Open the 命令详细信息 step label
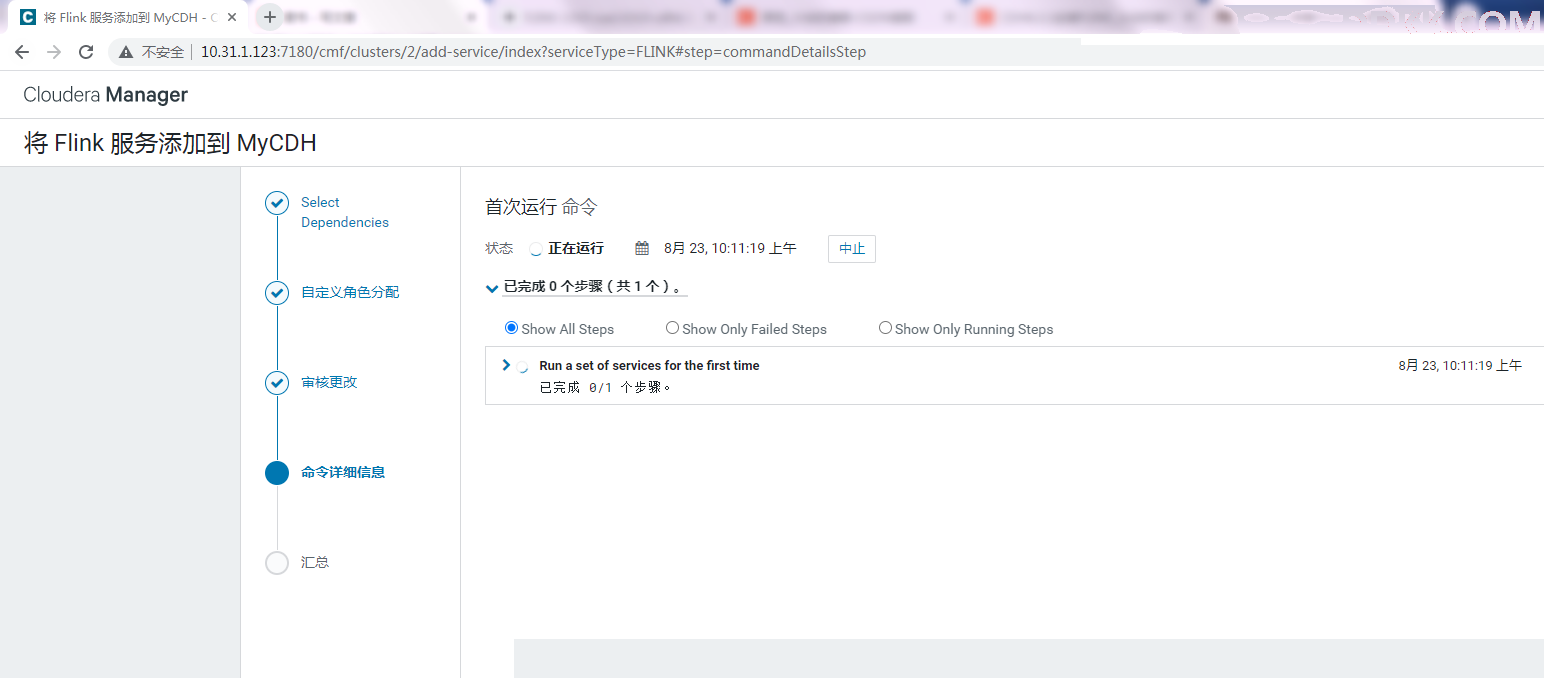This screenshot has height=678, width=1544. pyautogui.click(x=343, y=473)
